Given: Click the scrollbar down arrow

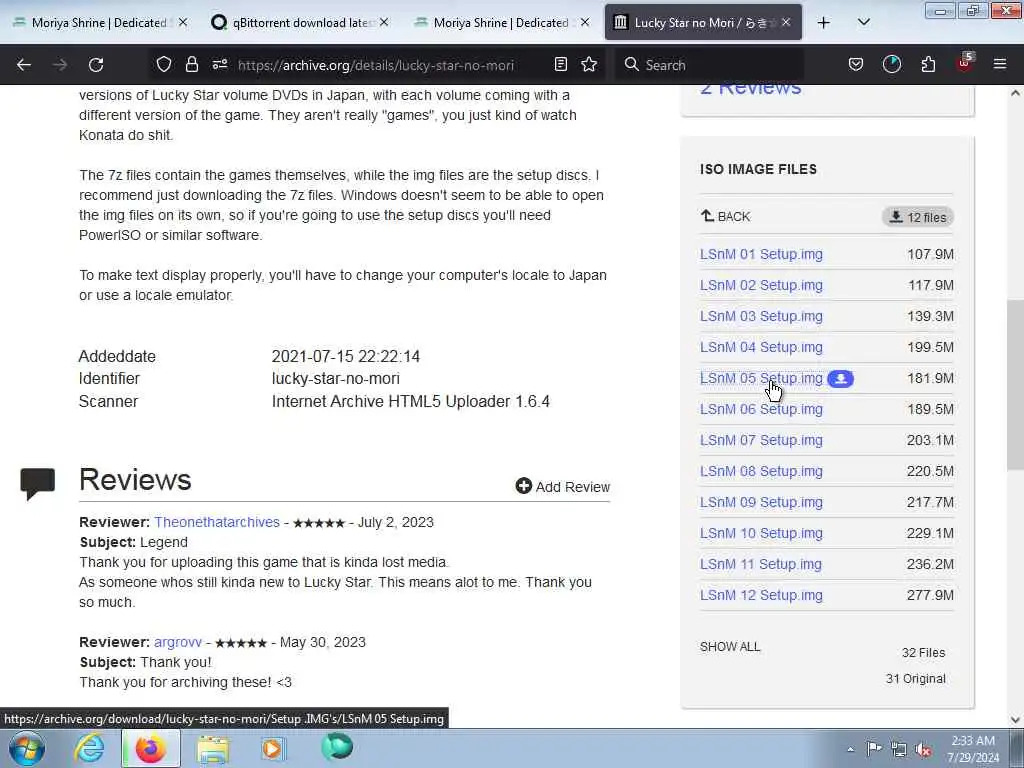Looking at the screenshot, I should point(1015,720).
